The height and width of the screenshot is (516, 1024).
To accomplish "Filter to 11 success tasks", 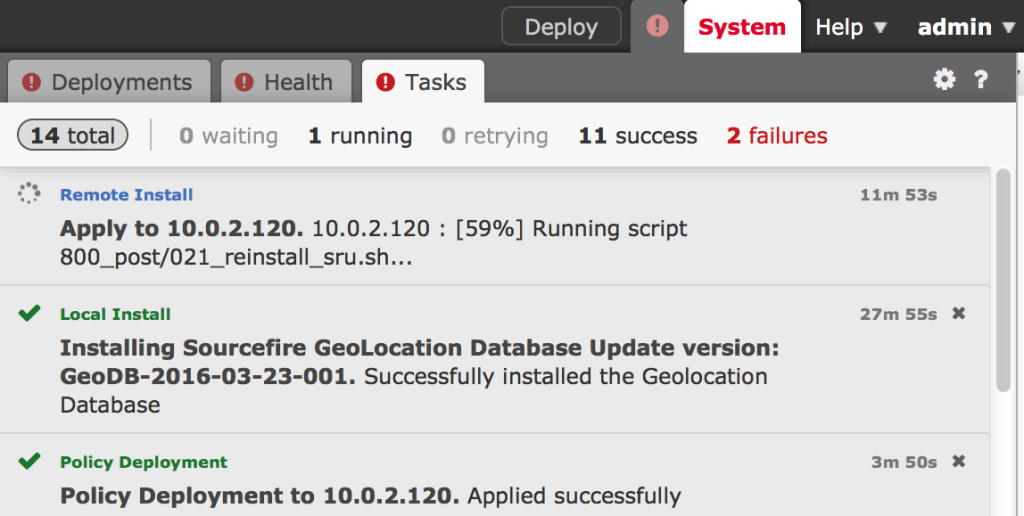I will 638,136.
